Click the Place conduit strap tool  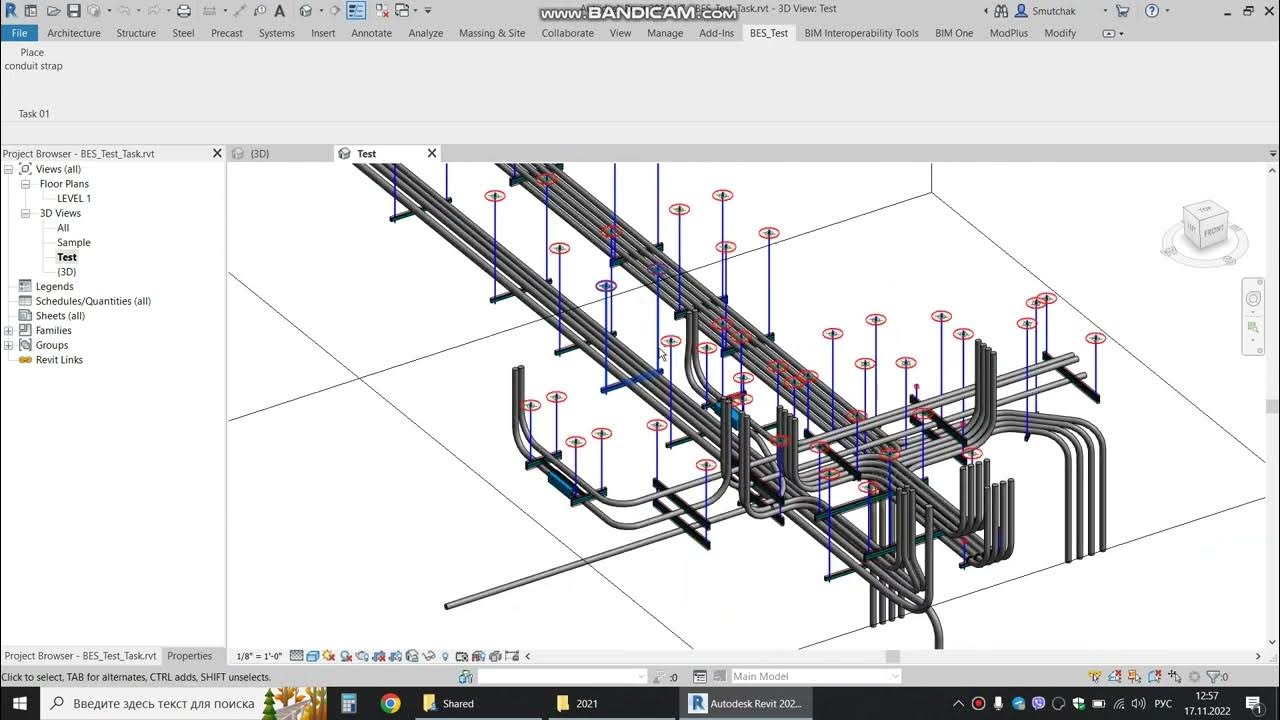click(33, 59)
